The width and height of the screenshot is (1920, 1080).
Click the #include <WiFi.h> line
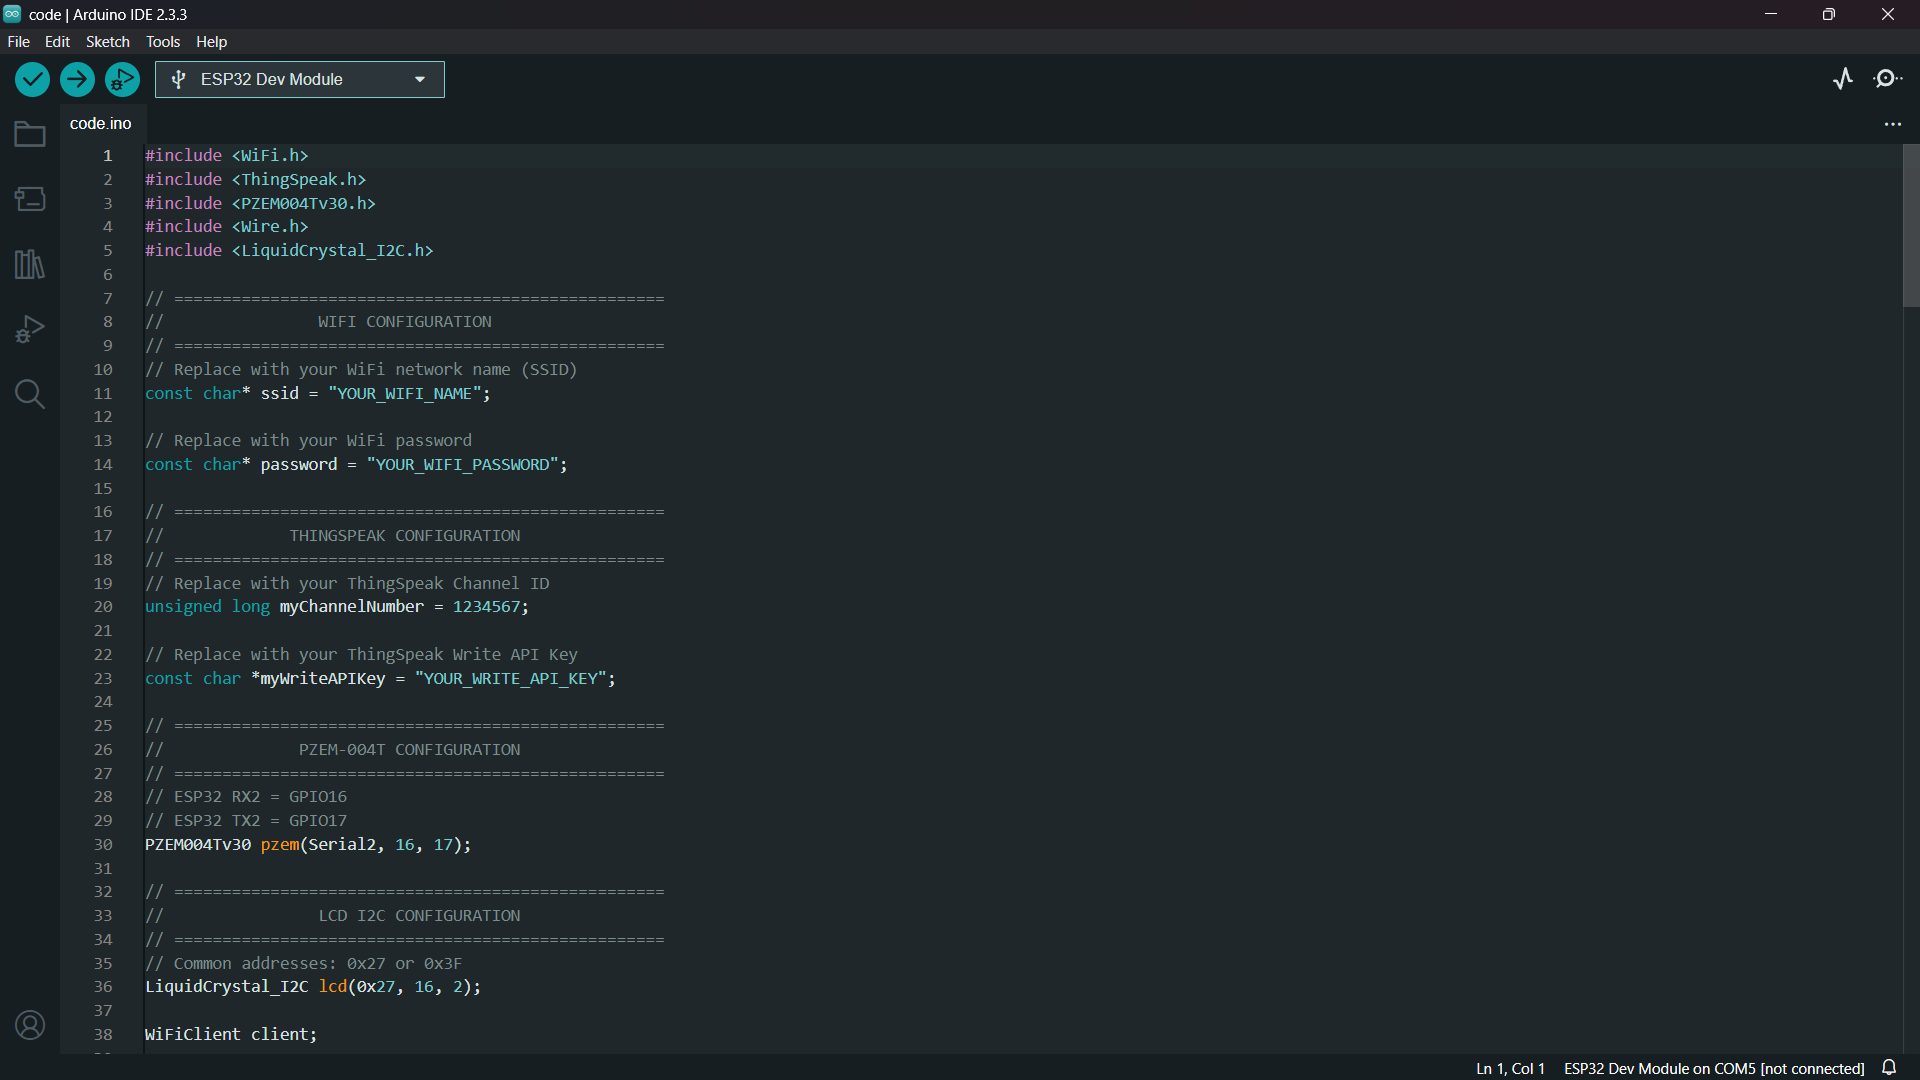pyautogui.click(x=227, y=156)
